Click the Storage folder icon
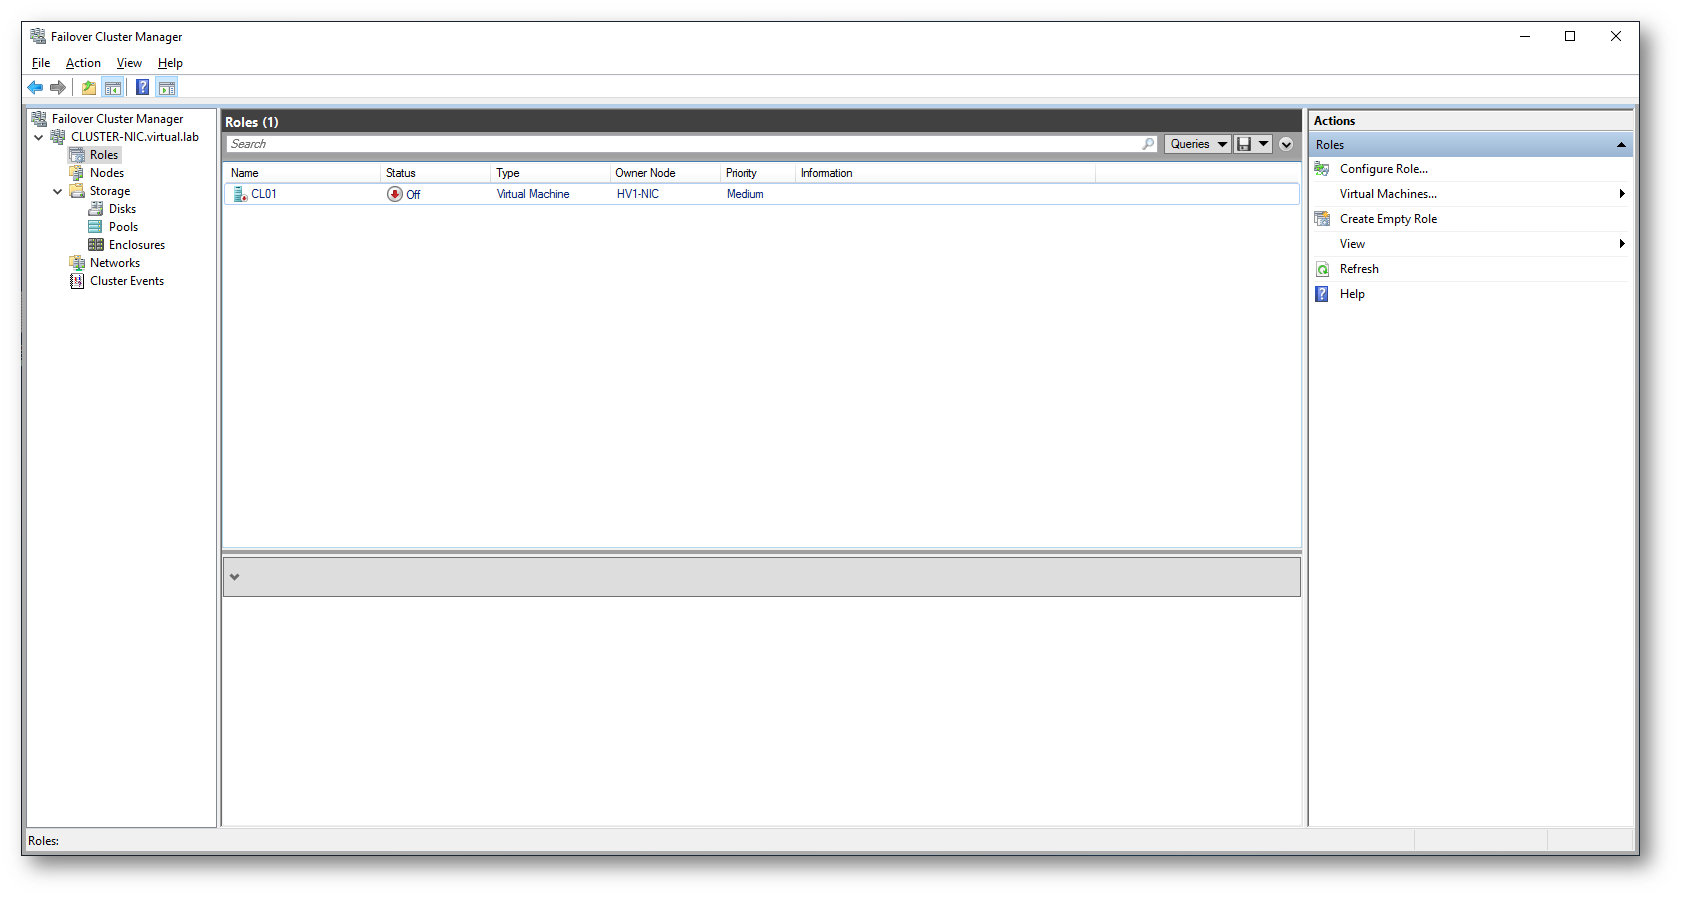Screen dimensions: 1682x898 tap(77, 191)
